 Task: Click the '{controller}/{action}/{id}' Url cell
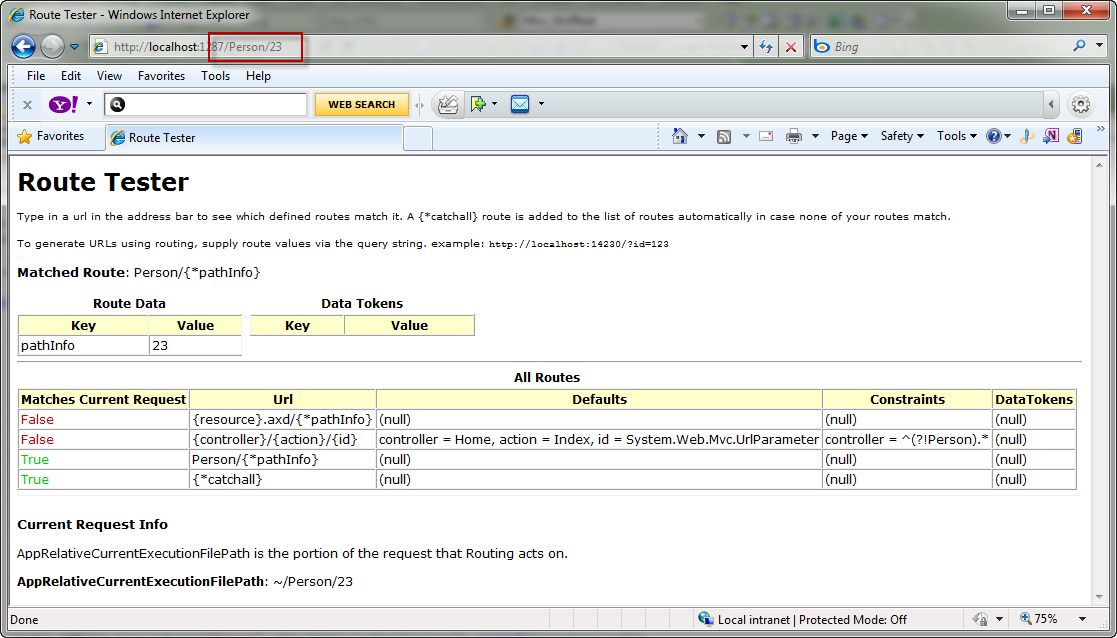[282, 439]
